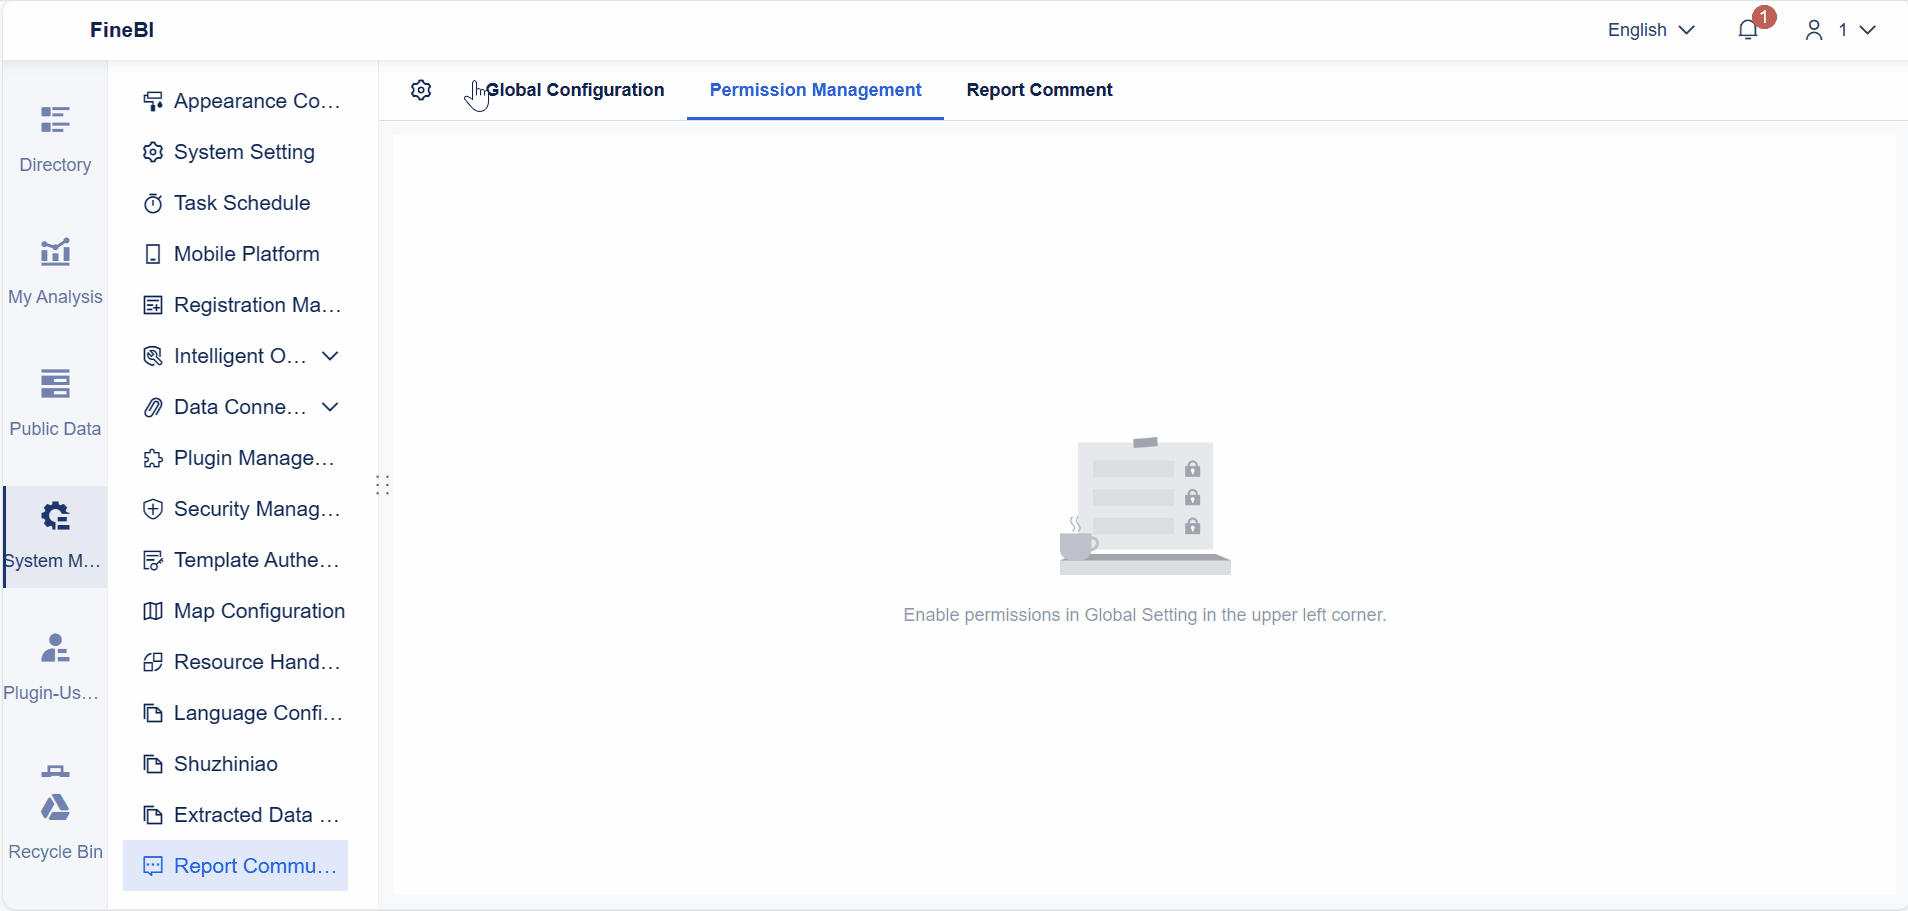Click the gear icon next to Global Configuration

[x=421, y=90]
